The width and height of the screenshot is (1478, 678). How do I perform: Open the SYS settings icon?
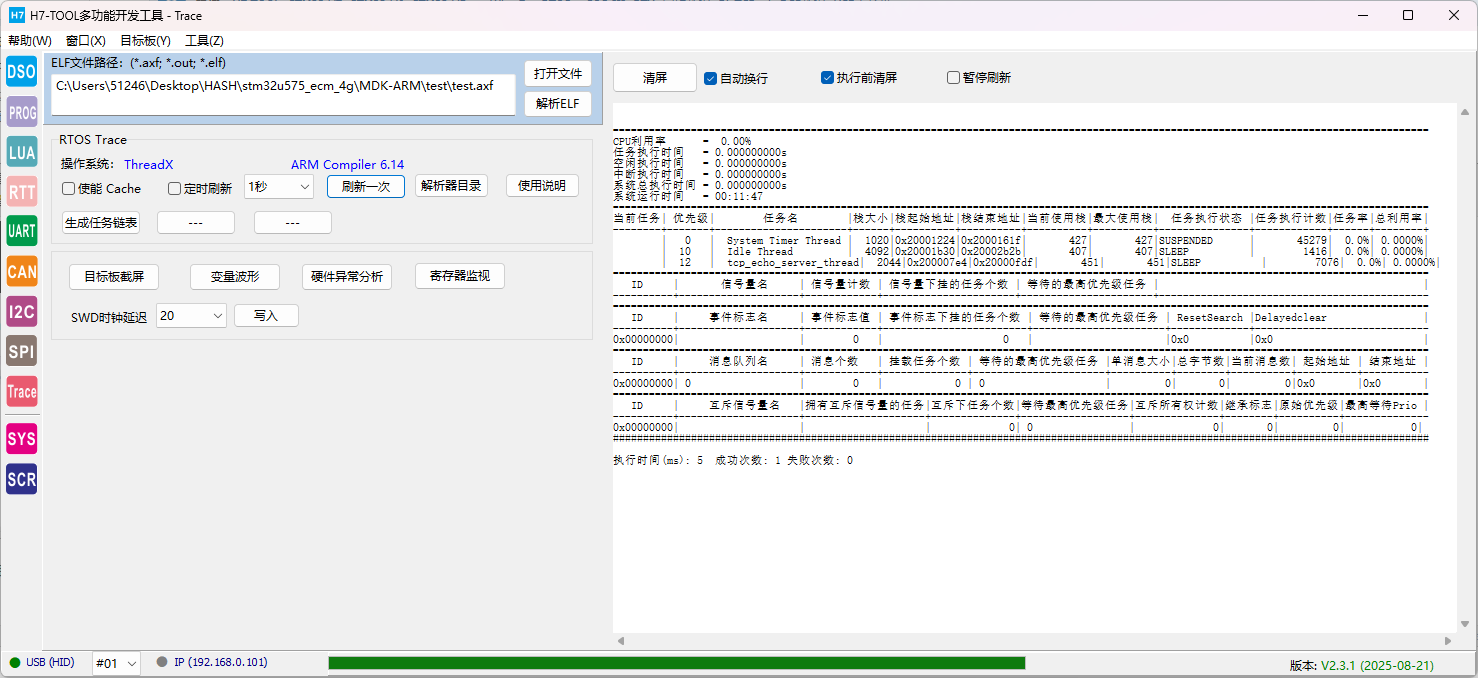[21, 439]
